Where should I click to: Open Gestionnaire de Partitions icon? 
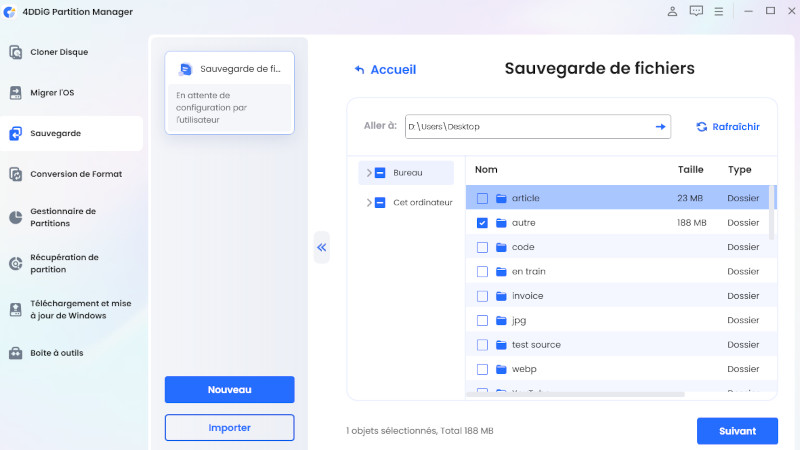point(16,217)
